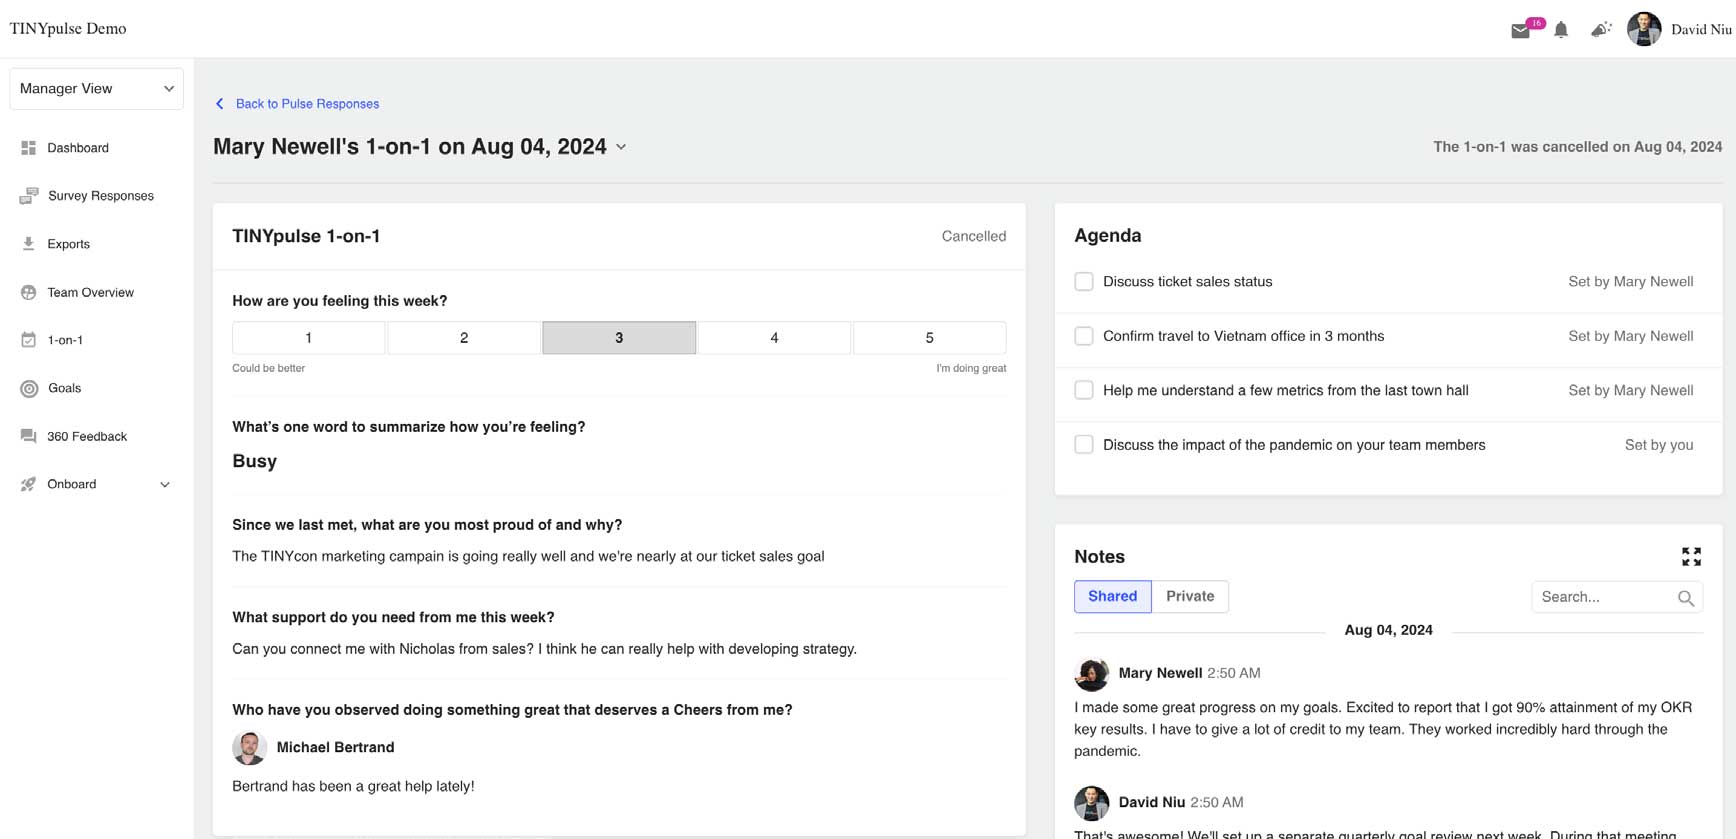Open Exports in sidebar
Screen dimensions: 1736x839
68,244
